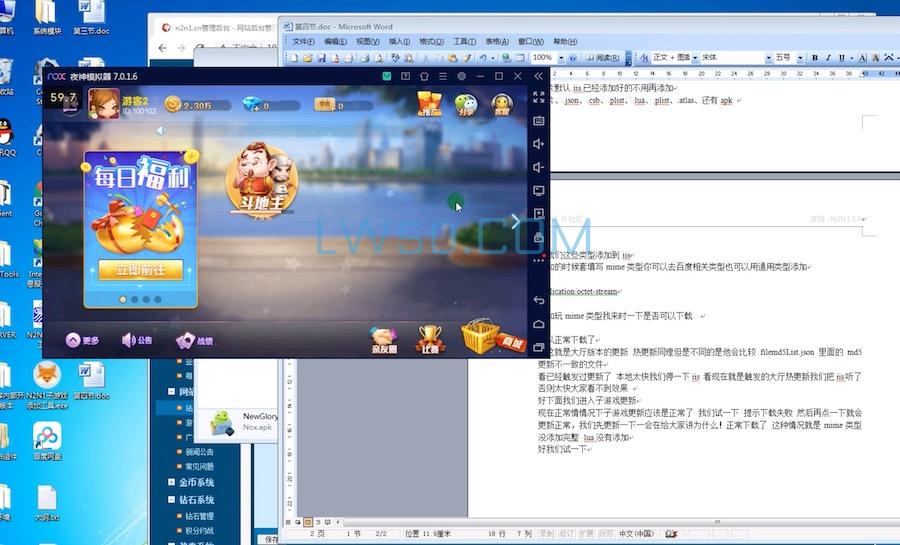Open Word style 正文 dropdown
Image resolution: width=900 pixels, height=545 pixels.
695,58
